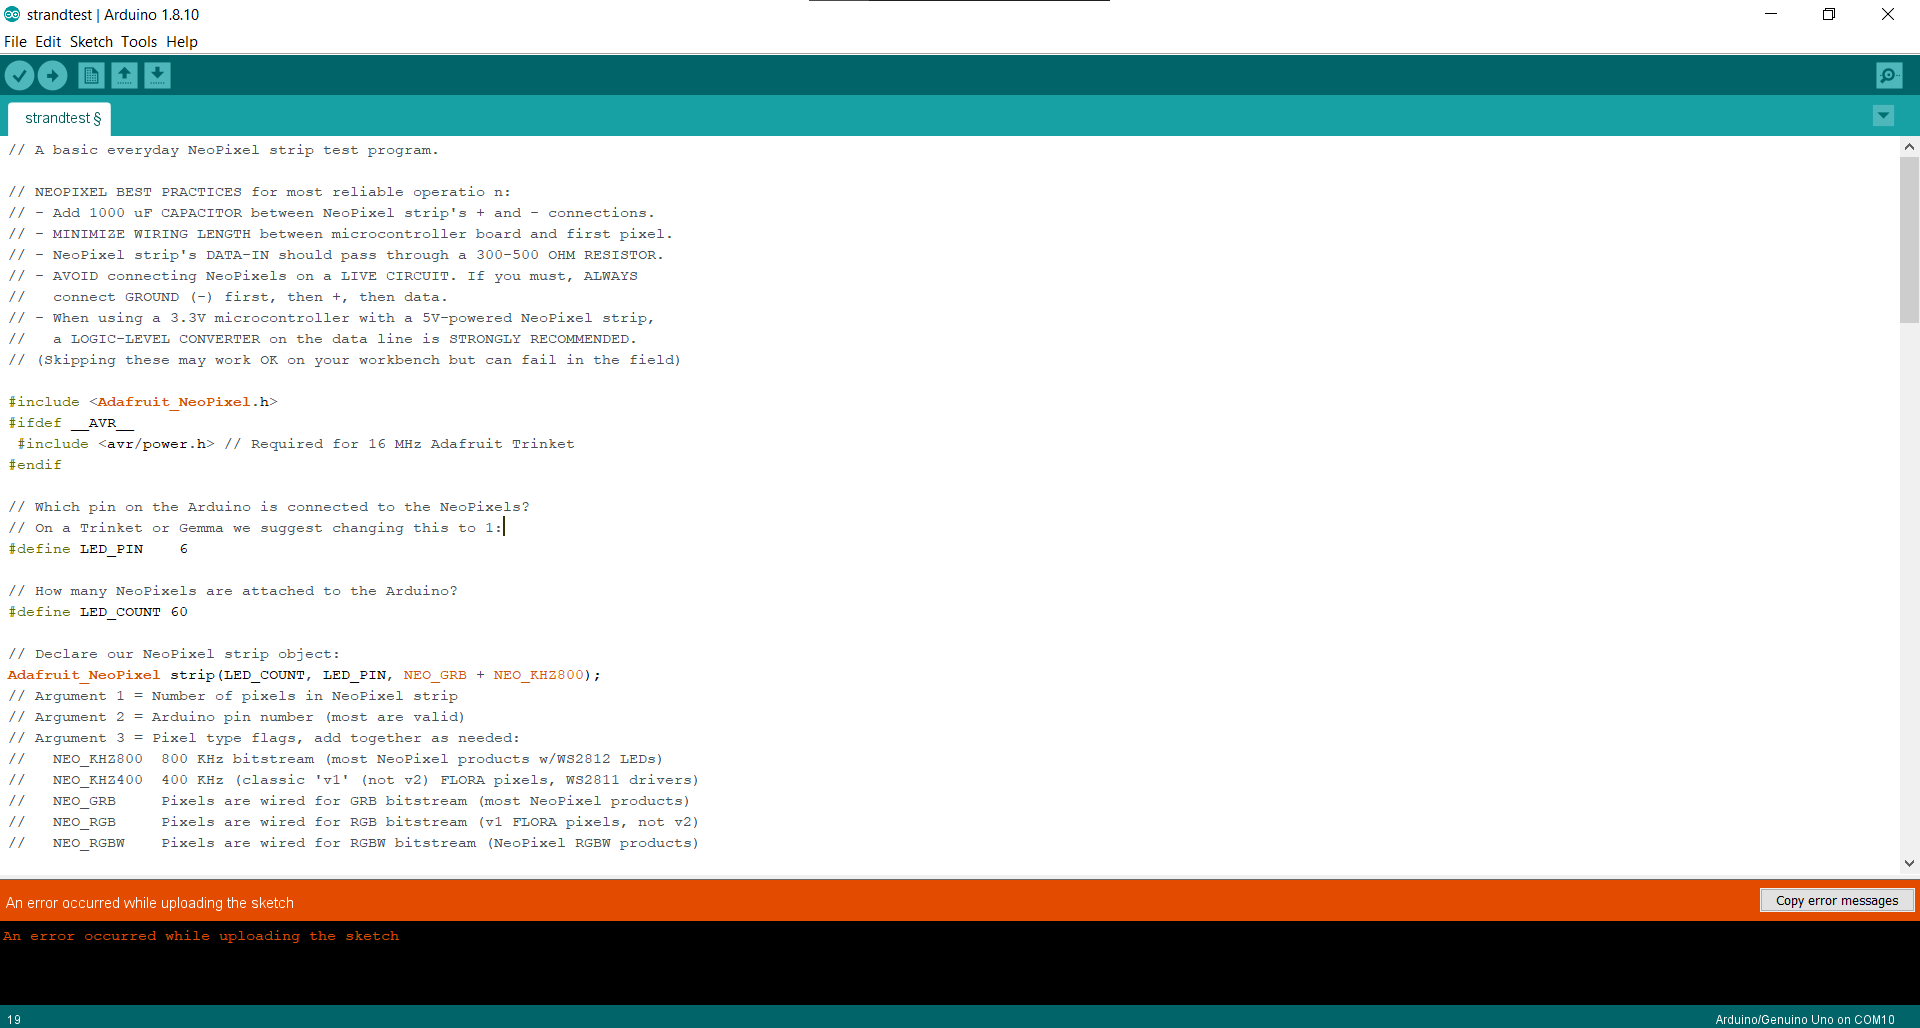Click the 'Argument 1 = Number of pixels' comment
The height and width of the screenshot is (1028, 1920).
pyautogui.click(x=233, y=696)
